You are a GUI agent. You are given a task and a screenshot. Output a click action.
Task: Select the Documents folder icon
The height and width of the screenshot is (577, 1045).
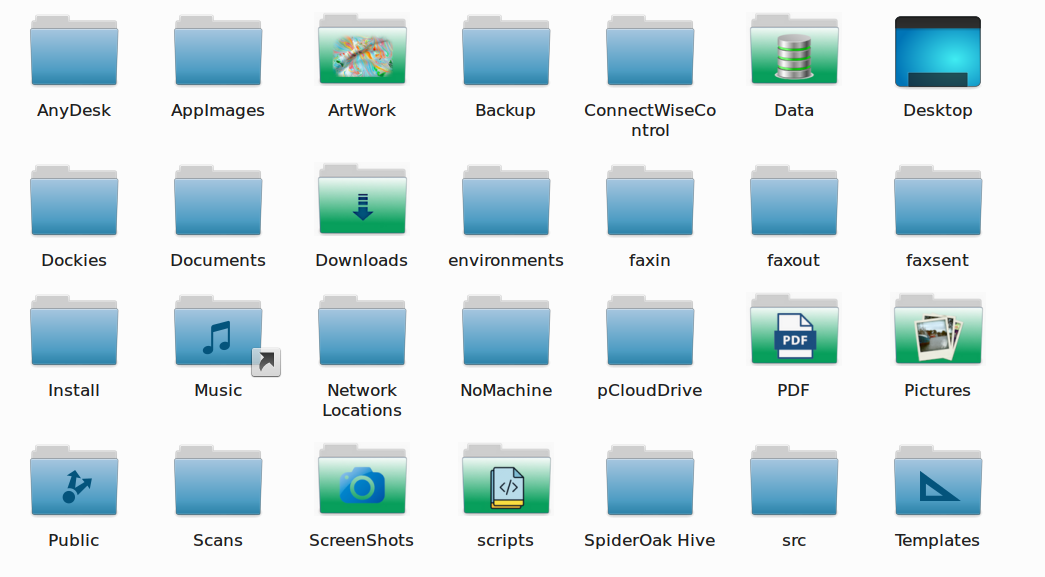218,201
